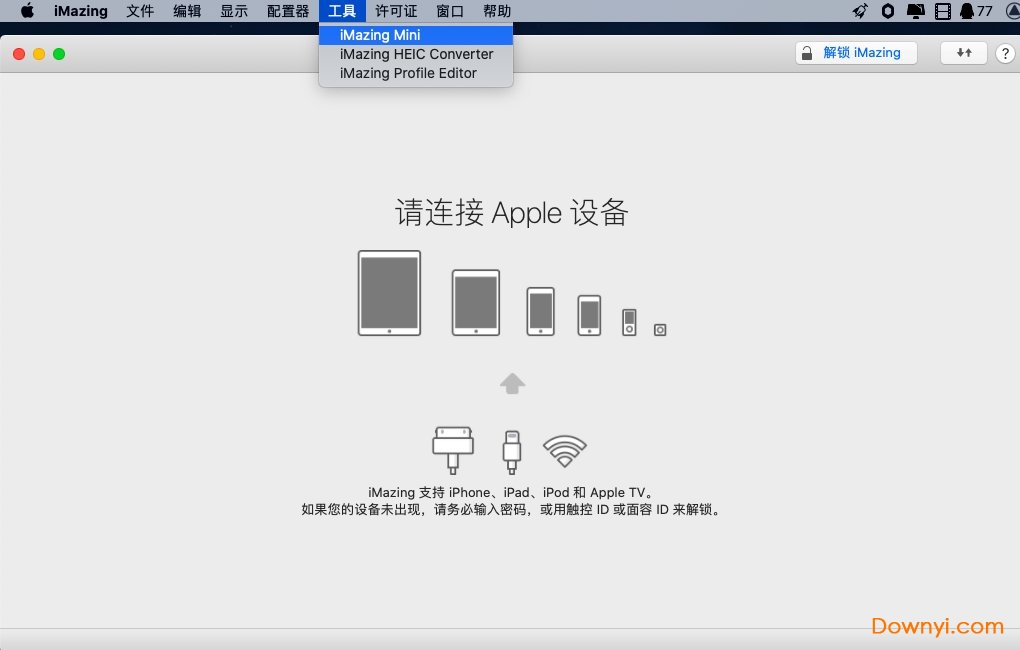The image size is (1020, 650).
Task: Choose iMazing HEIC Converter menu entry
Action: [x=416, y=54]
